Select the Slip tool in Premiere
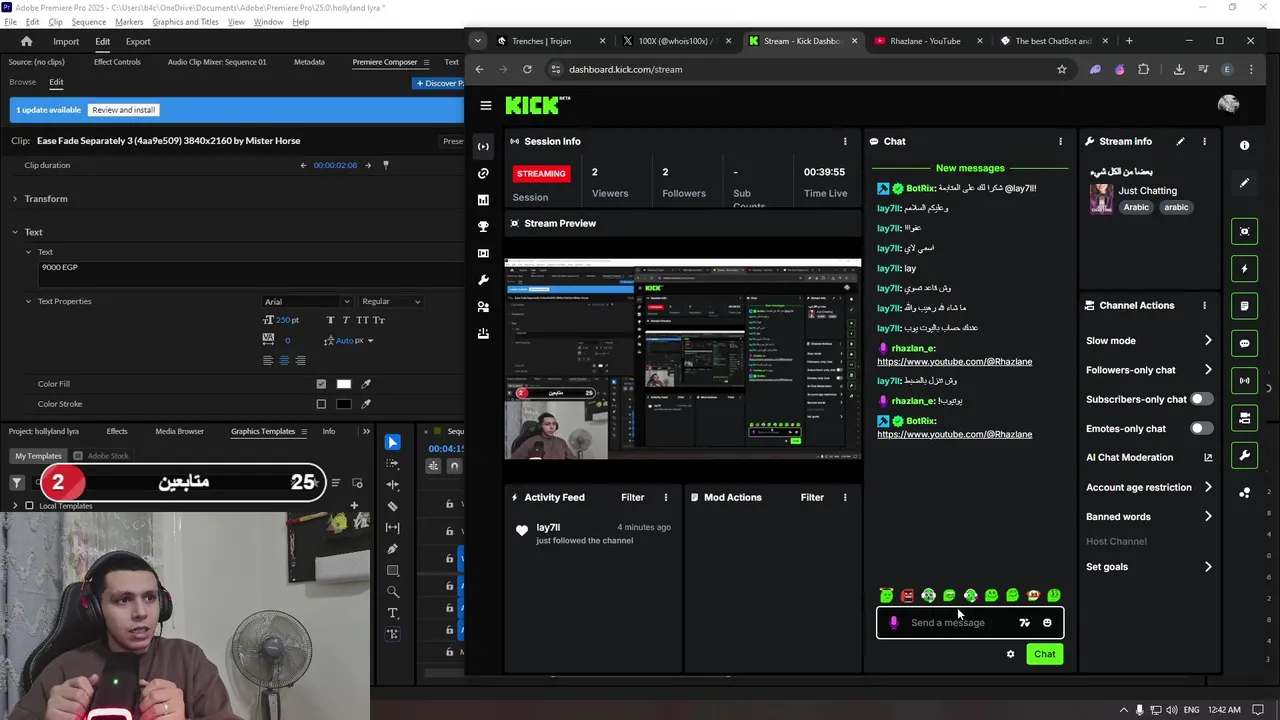This screenshot has height=720, width=1280. pyautogui.click(x=393, y=527)
